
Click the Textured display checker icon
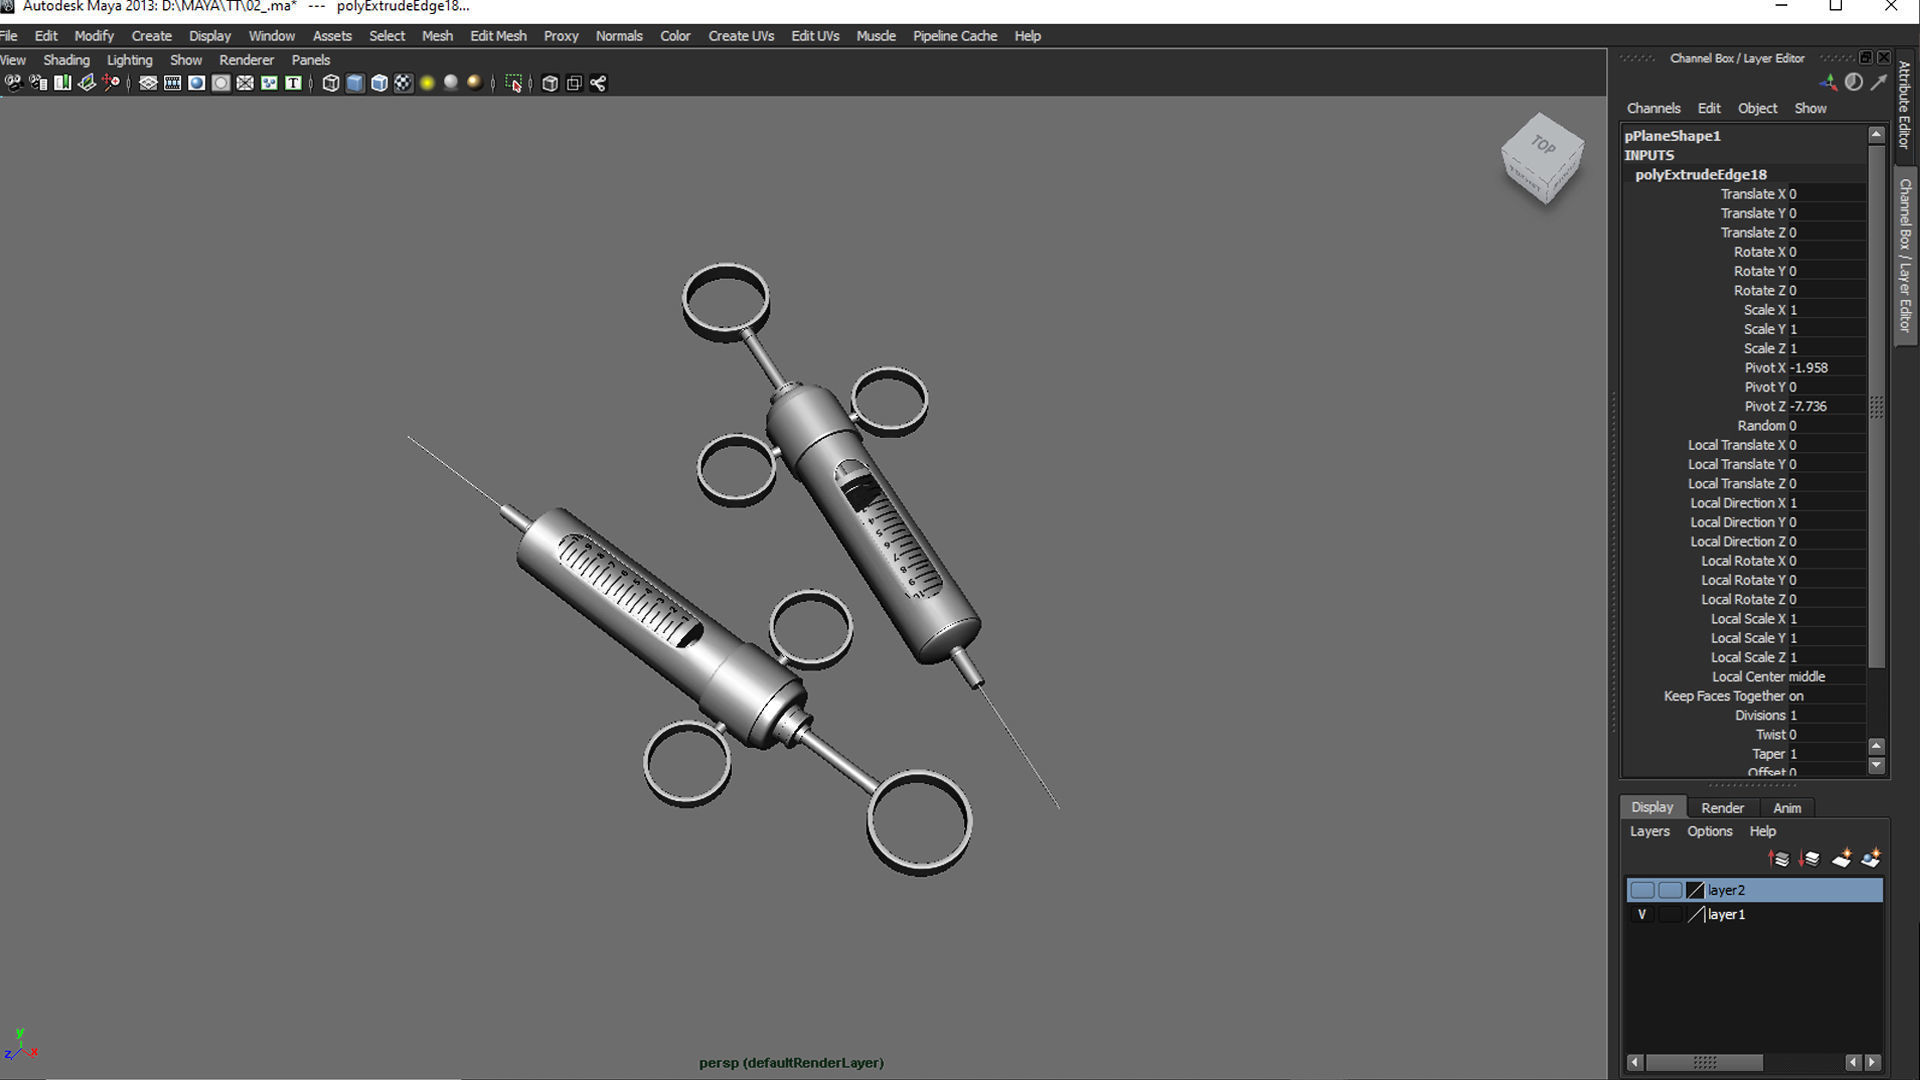tap(403, 83)
